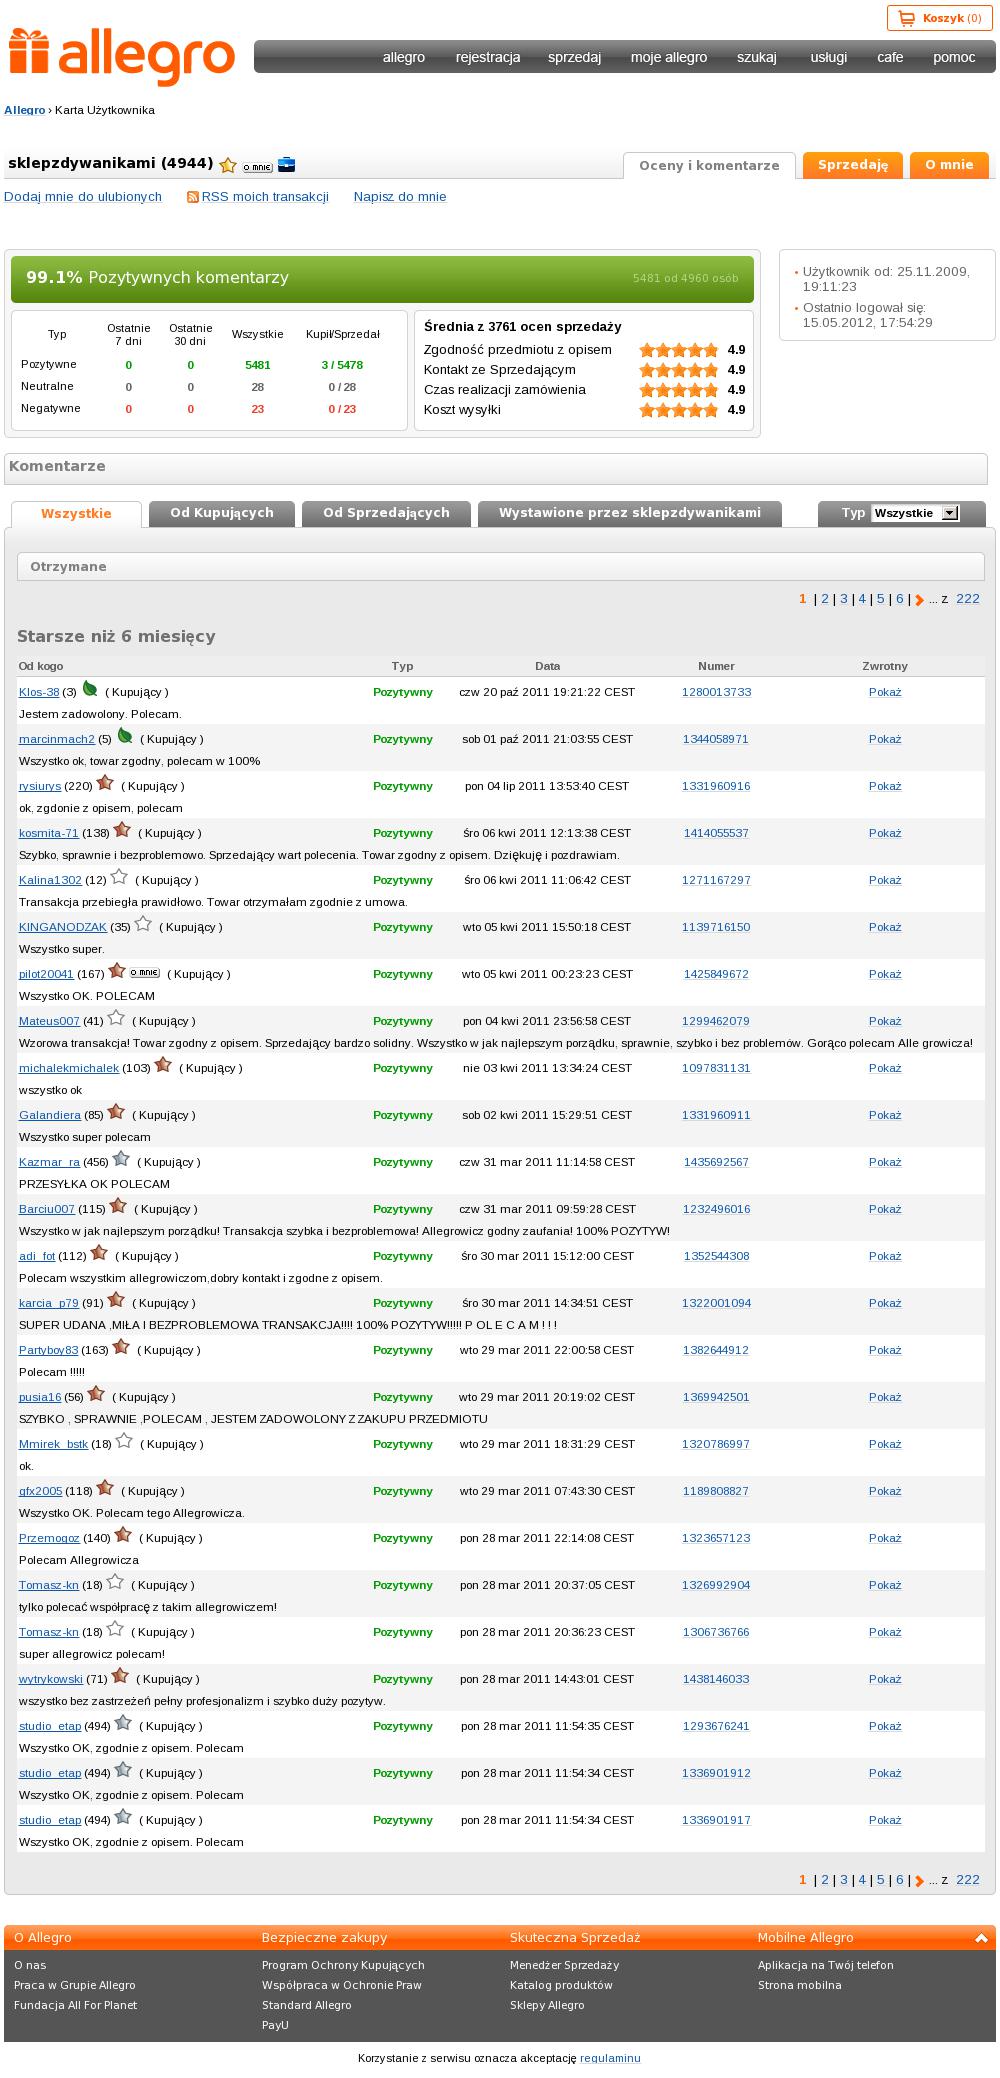Show comments 'Od Kupujących'
1000x2078 pixels.
[222, 513]
